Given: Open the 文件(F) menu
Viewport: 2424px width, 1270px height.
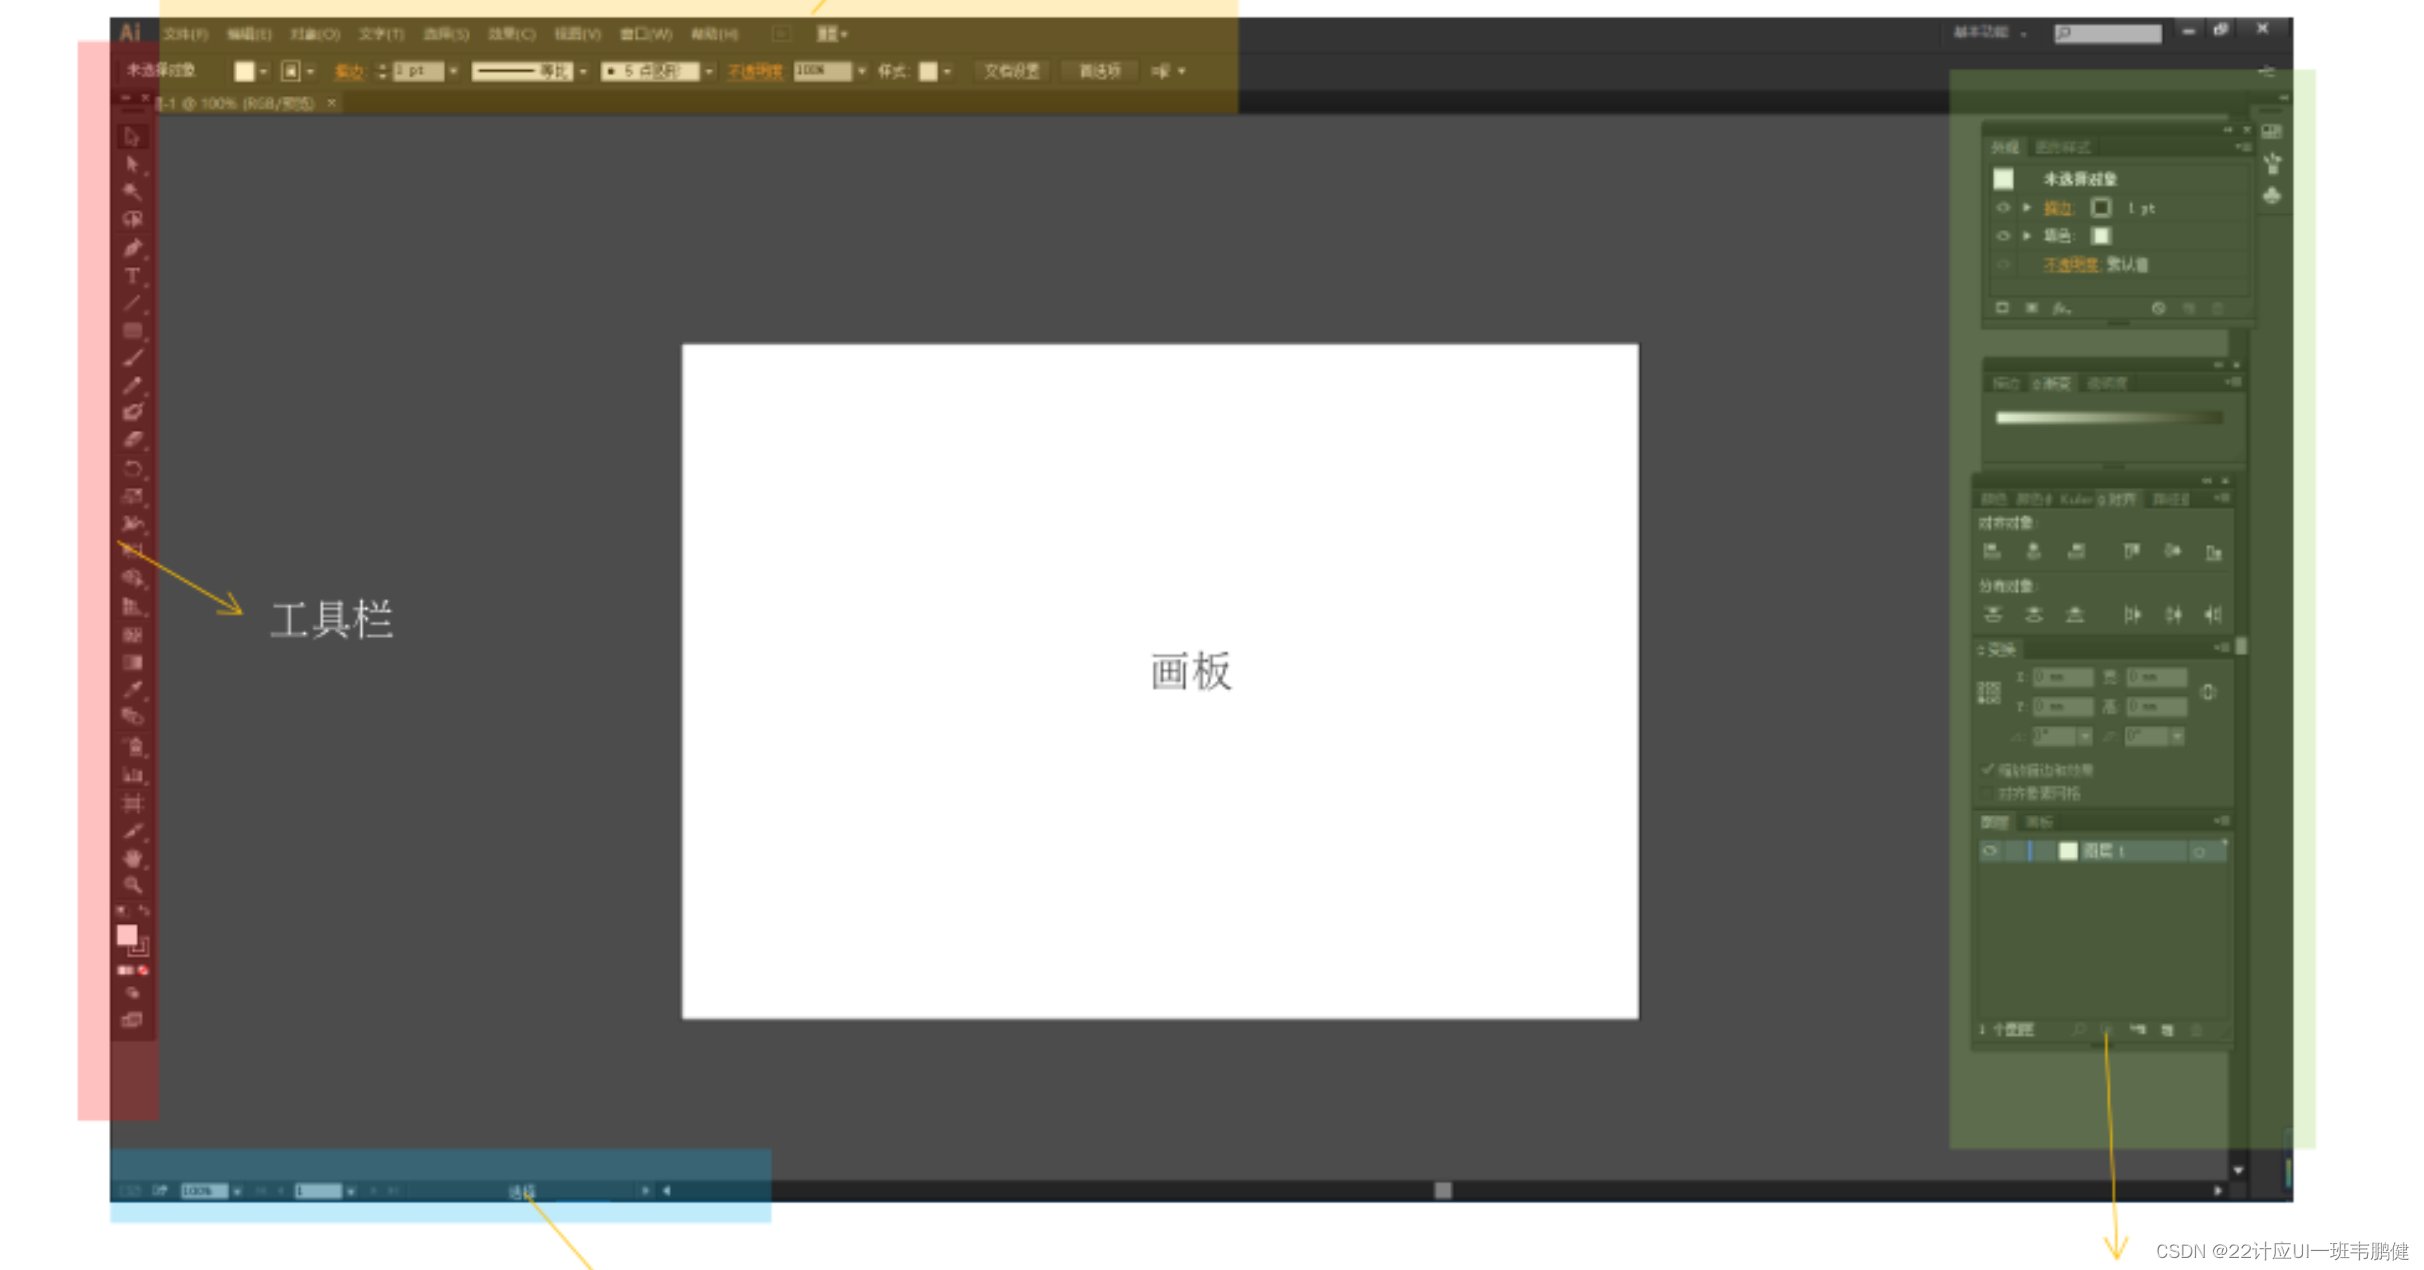Looking at the screenshot, I should click(186, 34).
